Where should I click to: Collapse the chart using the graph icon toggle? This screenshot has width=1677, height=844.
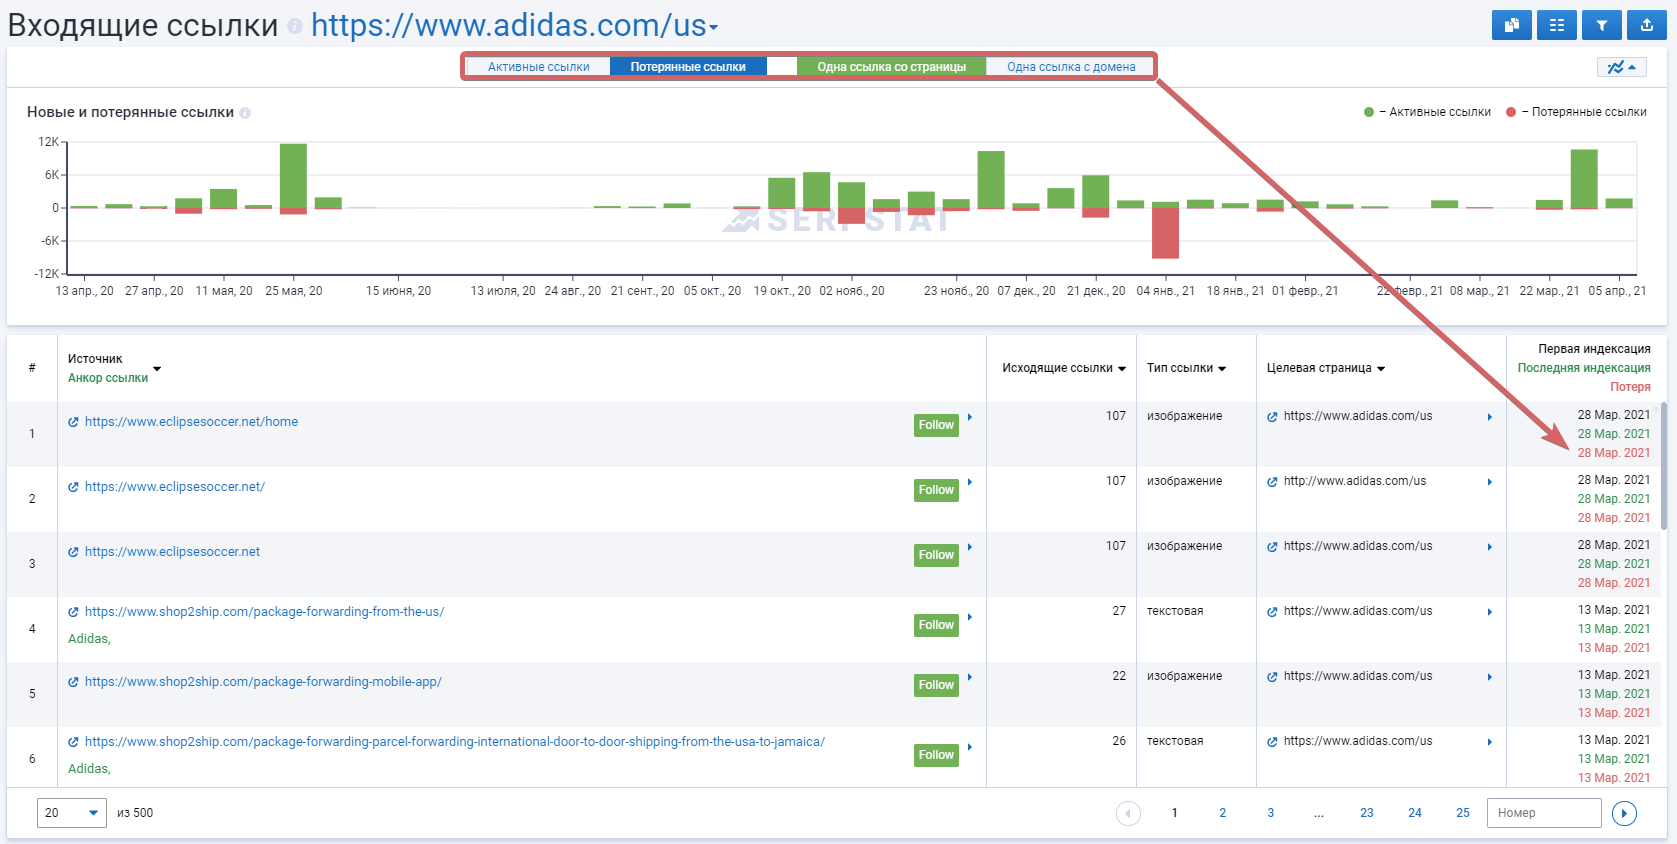click(1621, 67)
